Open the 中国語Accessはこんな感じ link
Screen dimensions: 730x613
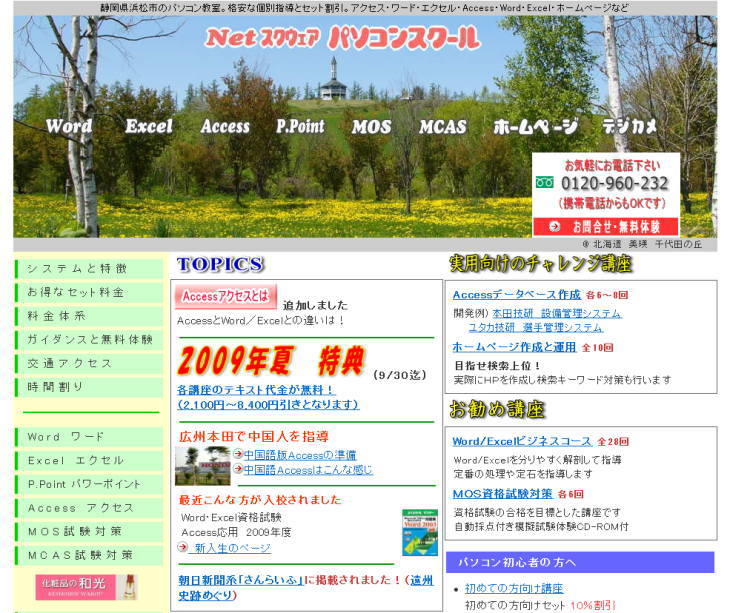(x=308, y=470)
